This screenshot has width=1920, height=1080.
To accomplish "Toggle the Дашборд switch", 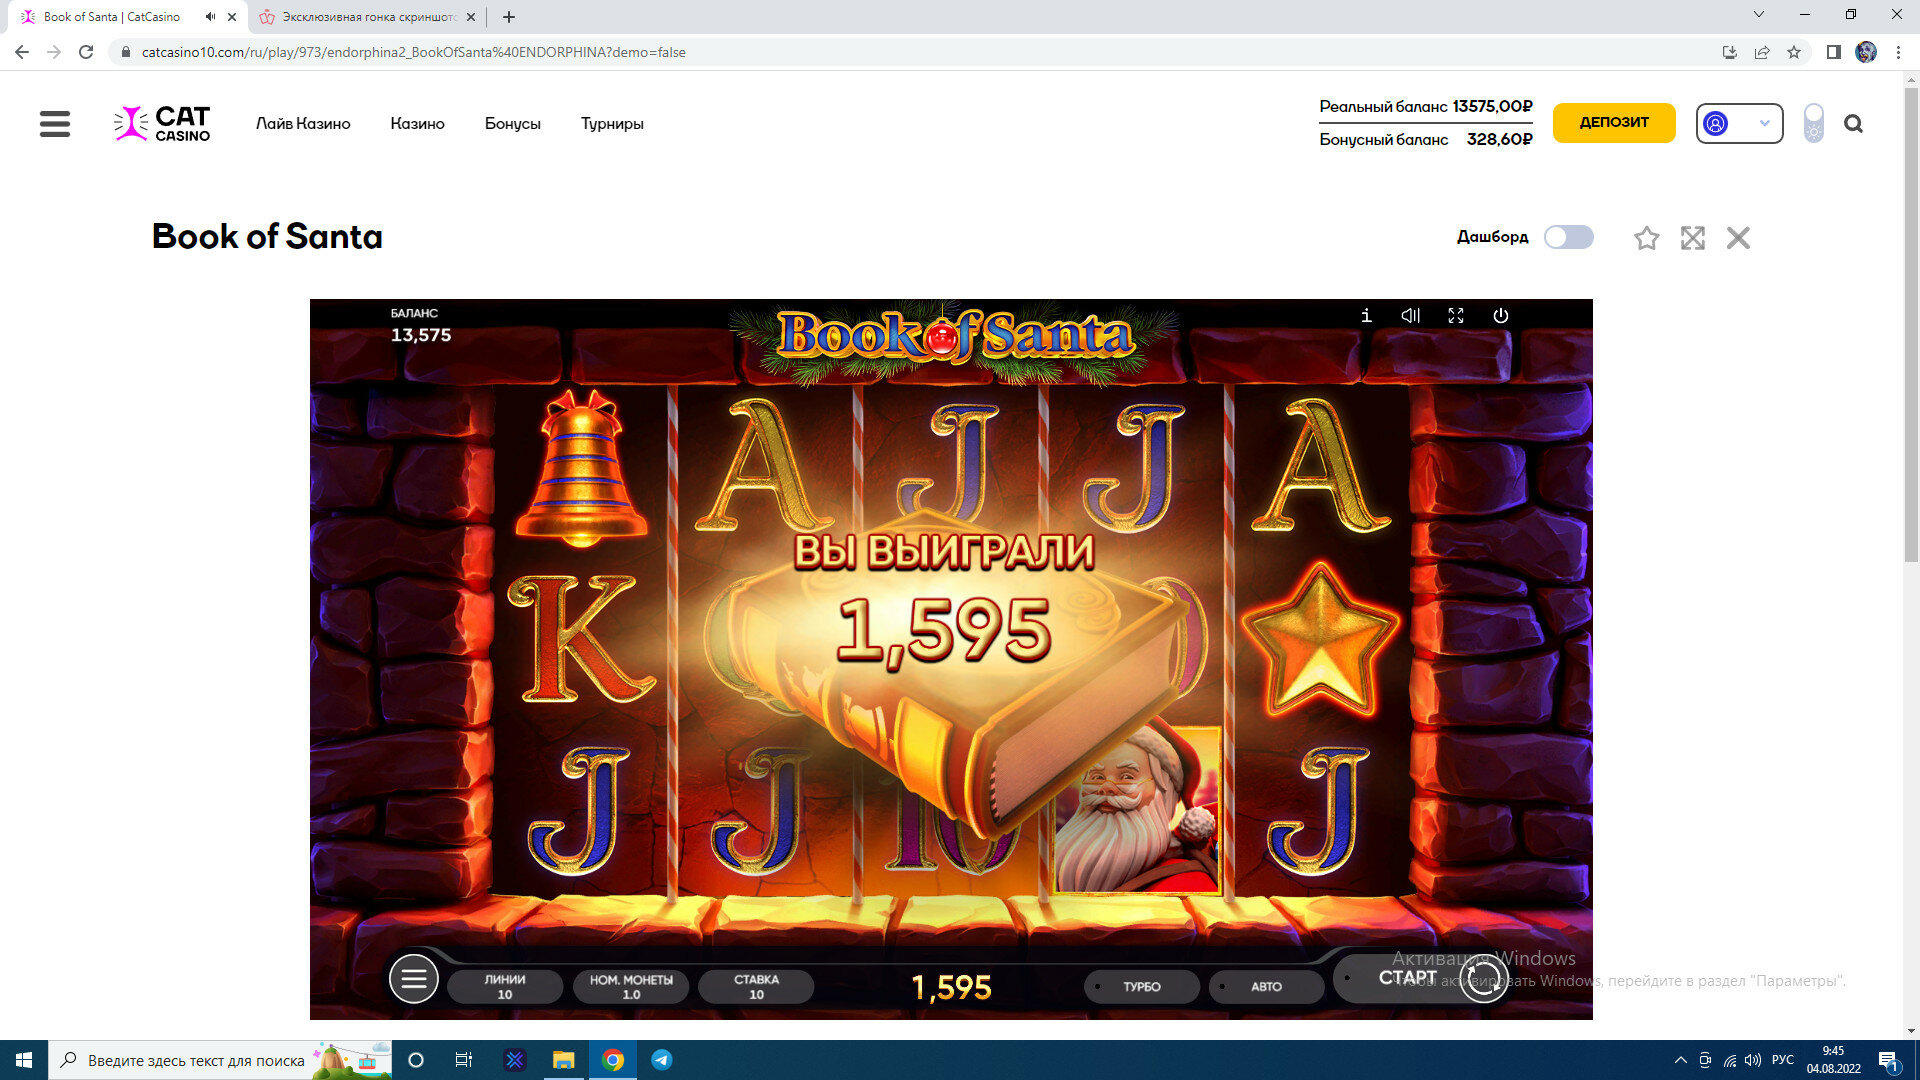I will pyautogui.click(x=1568, y=237).
